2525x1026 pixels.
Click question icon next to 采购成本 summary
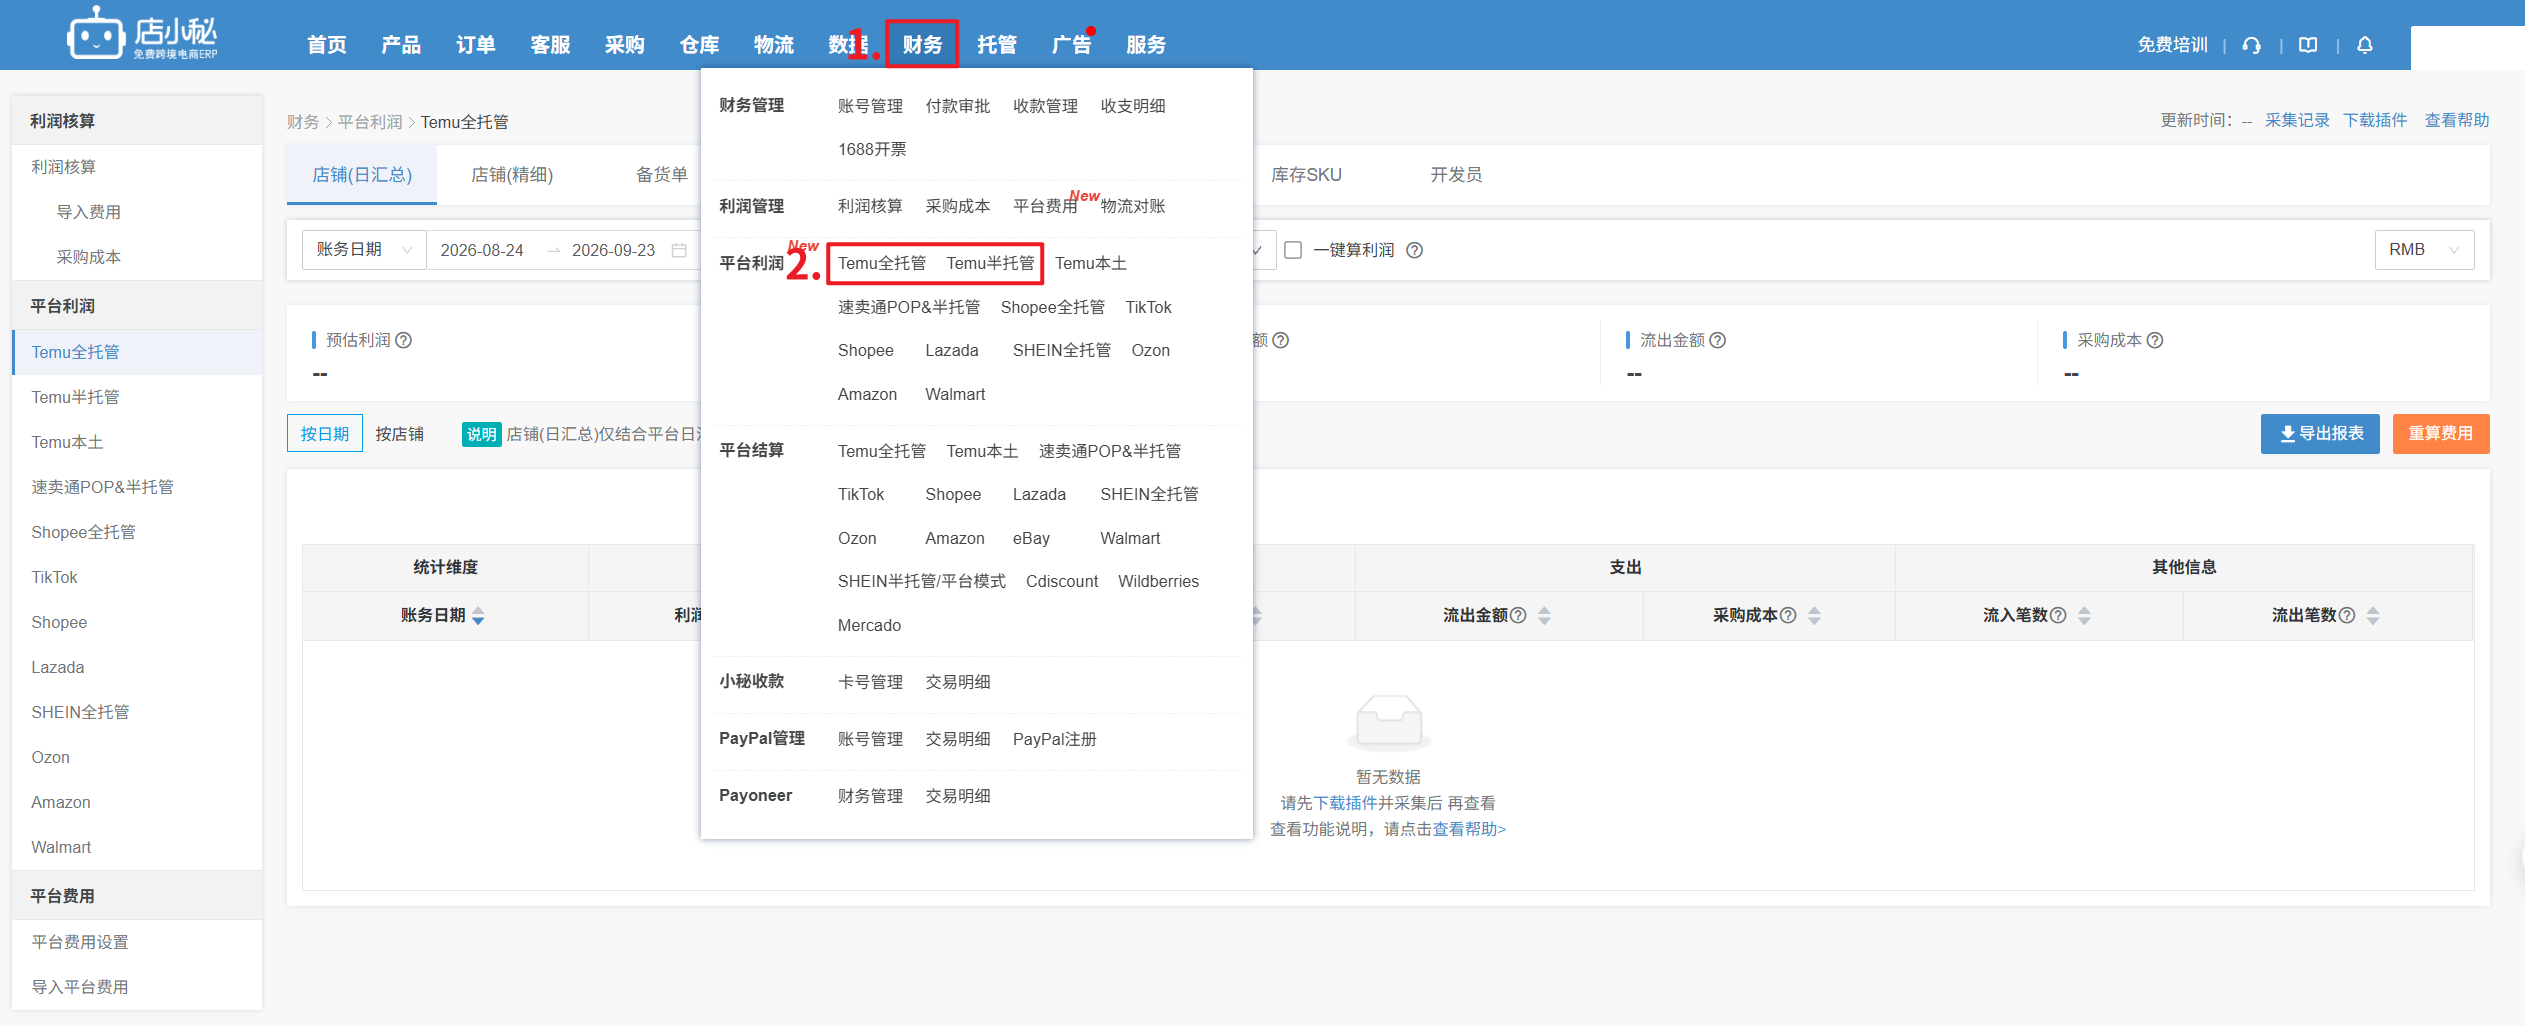(2155, 340)
